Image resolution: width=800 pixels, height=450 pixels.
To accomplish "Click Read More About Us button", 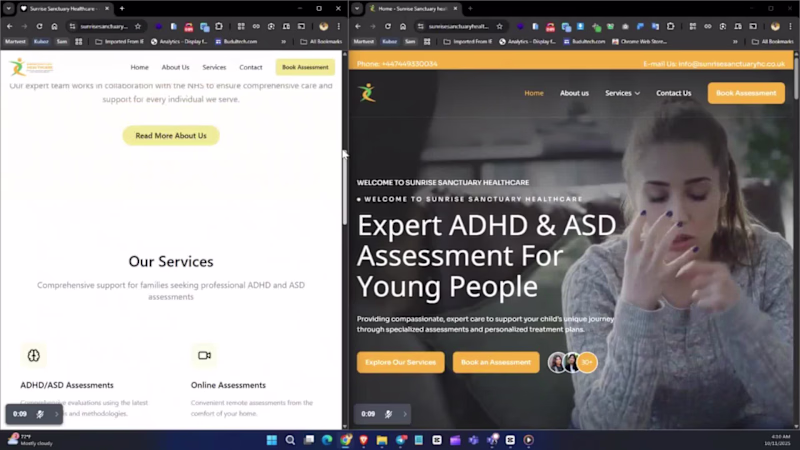I will (x=171, y=136).
